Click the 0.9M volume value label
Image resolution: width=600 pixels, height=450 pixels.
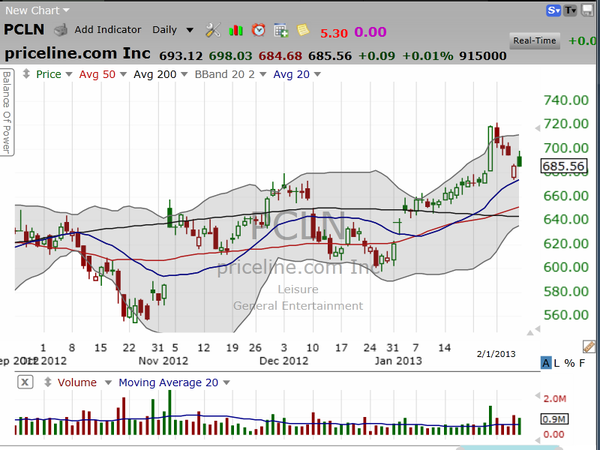click(x=554, y=419)
